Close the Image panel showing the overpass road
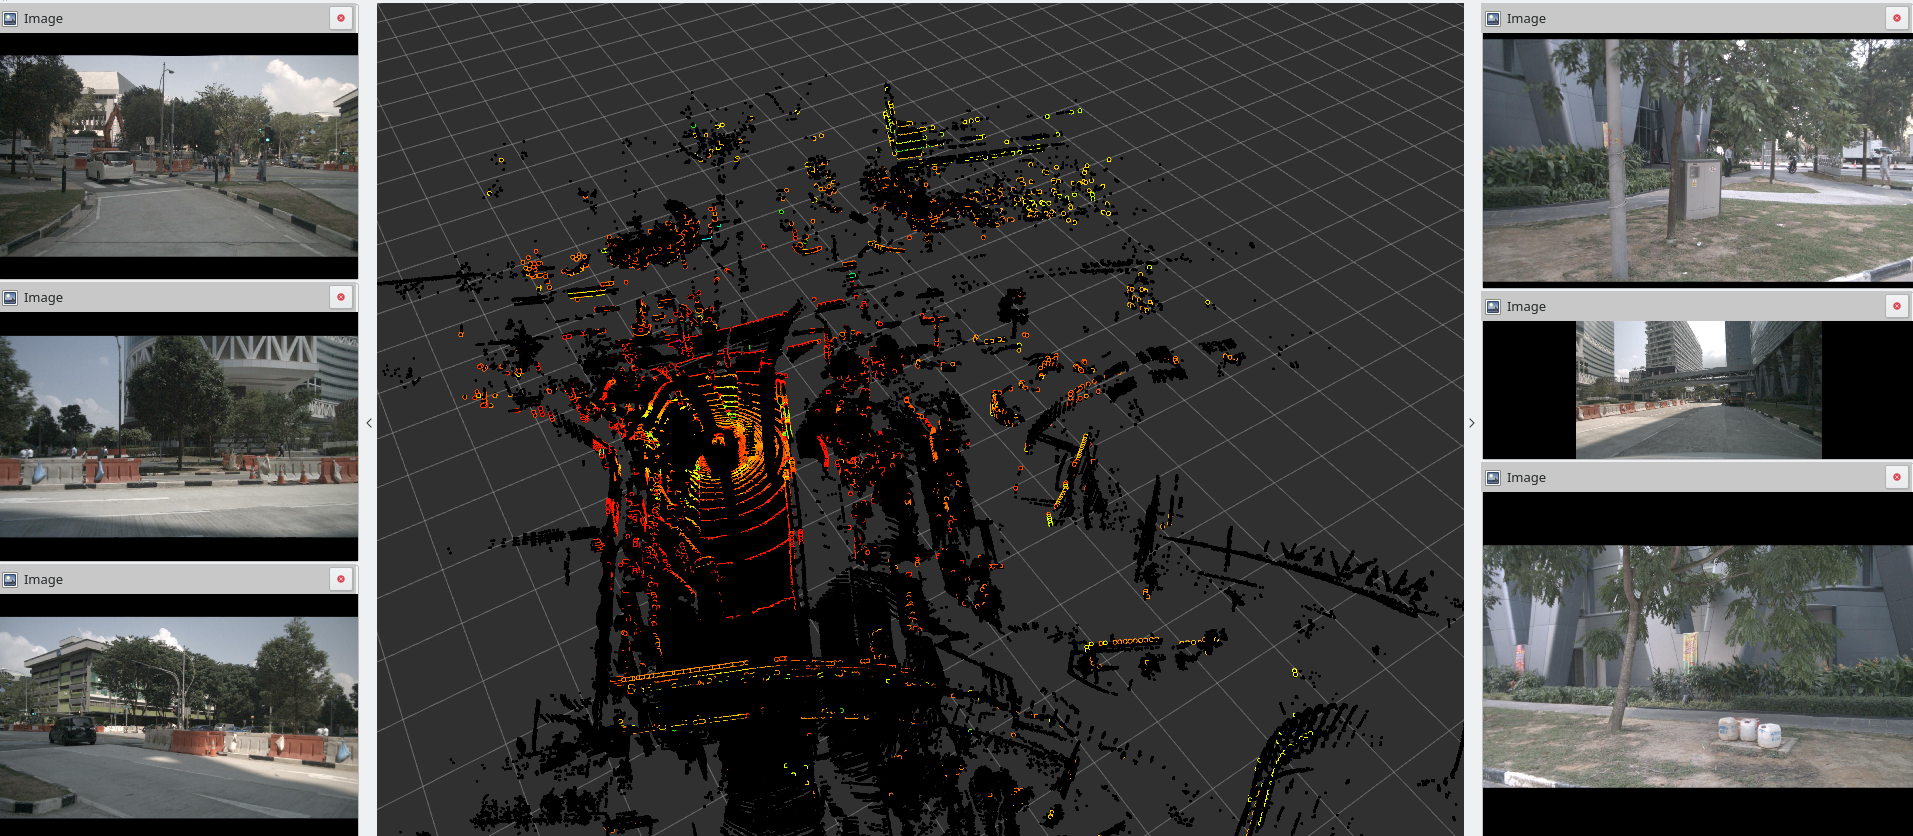 click(x=1896, y=306)
